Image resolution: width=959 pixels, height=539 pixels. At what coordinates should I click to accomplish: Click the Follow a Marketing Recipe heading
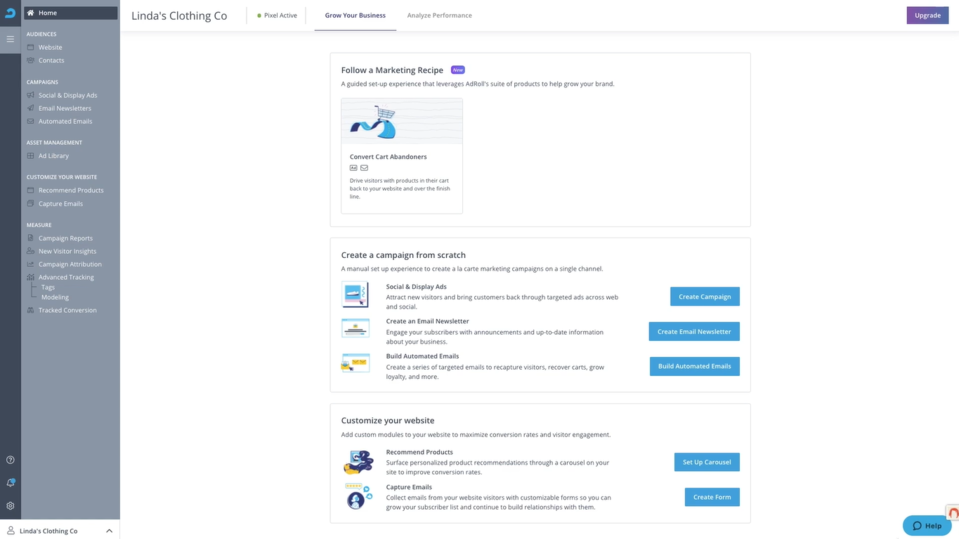coord(392,70)
